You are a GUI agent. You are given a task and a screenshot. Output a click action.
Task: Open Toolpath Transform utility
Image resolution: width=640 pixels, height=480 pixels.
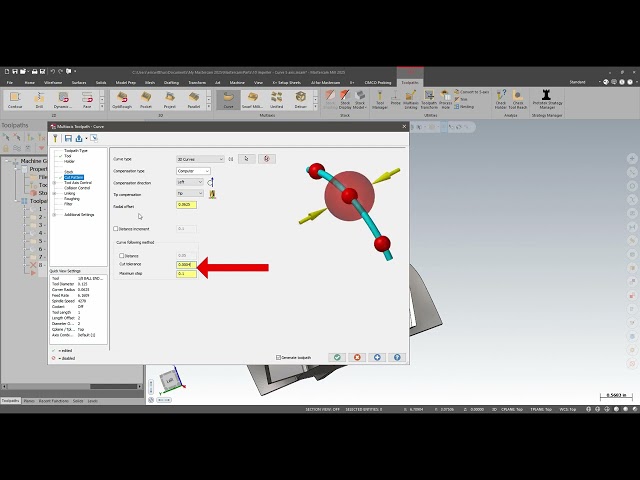click(429, 100)
